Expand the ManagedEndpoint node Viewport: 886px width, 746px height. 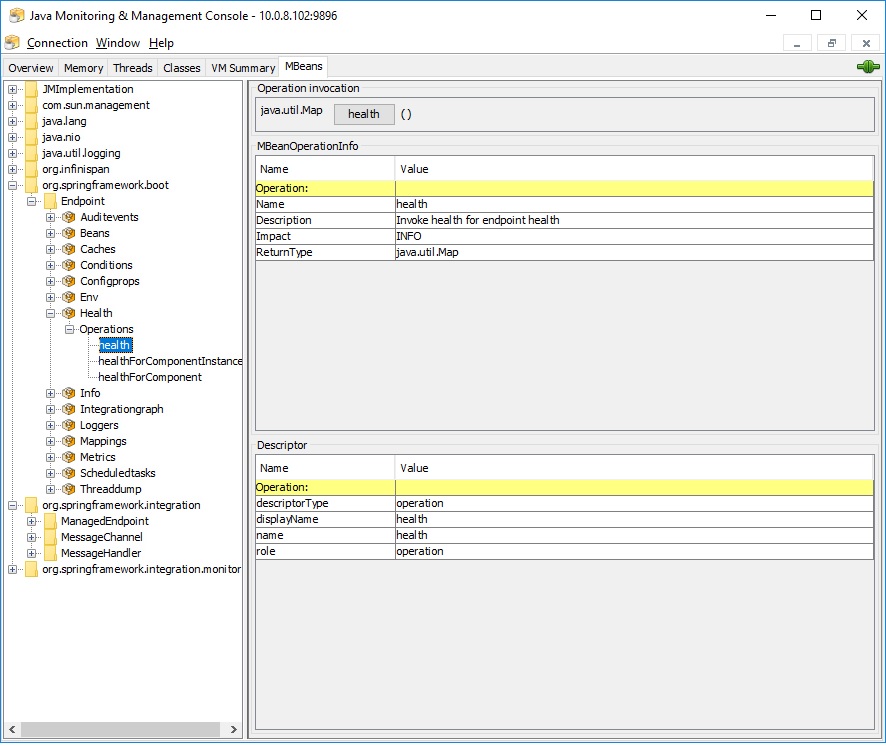click(x=32, y=521)
